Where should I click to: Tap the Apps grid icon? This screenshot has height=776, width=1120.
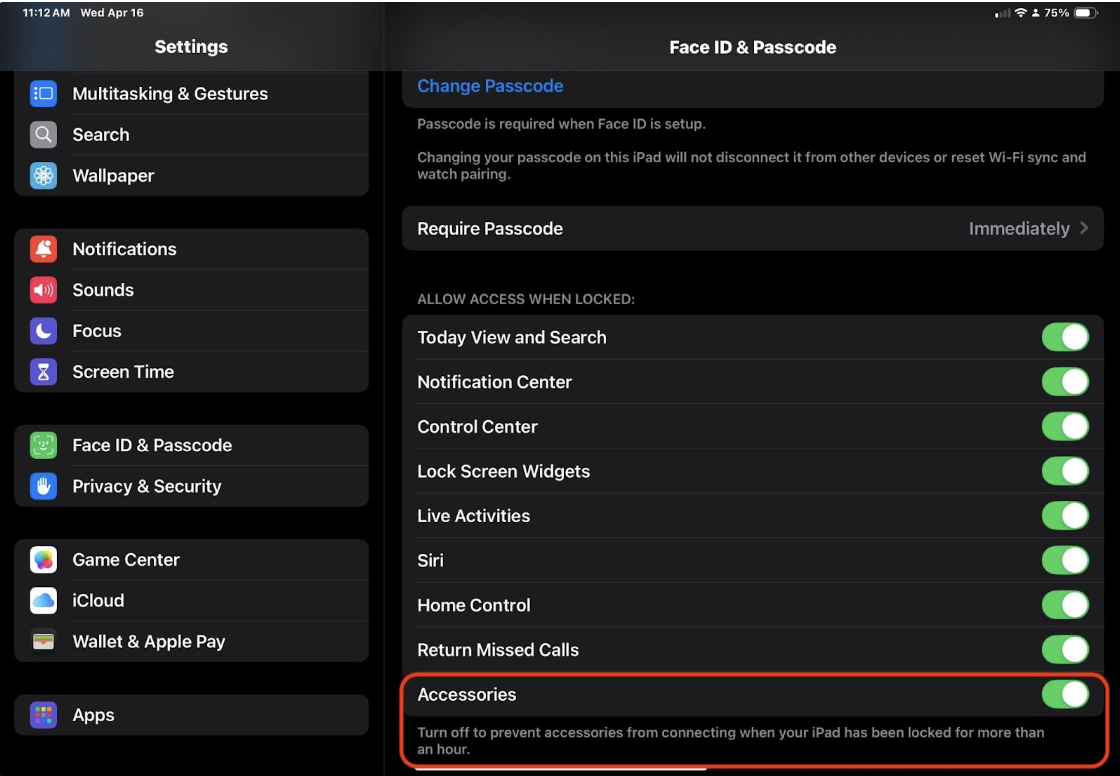point(44,715)
